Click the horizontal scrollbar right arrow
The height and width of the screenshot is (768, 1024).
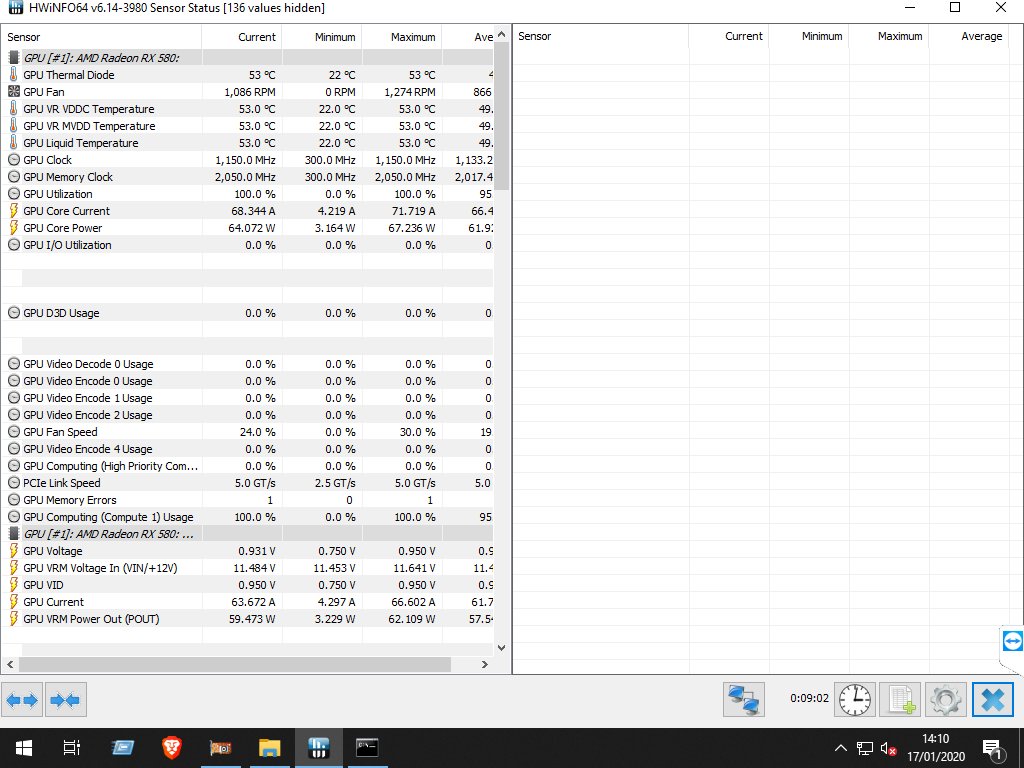[x=485, y=665]
